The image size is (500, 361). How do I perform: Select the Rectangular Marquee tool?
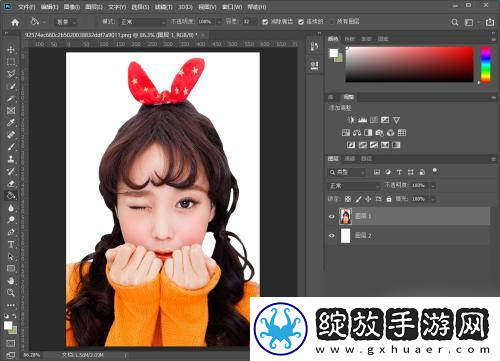[11, 62]
